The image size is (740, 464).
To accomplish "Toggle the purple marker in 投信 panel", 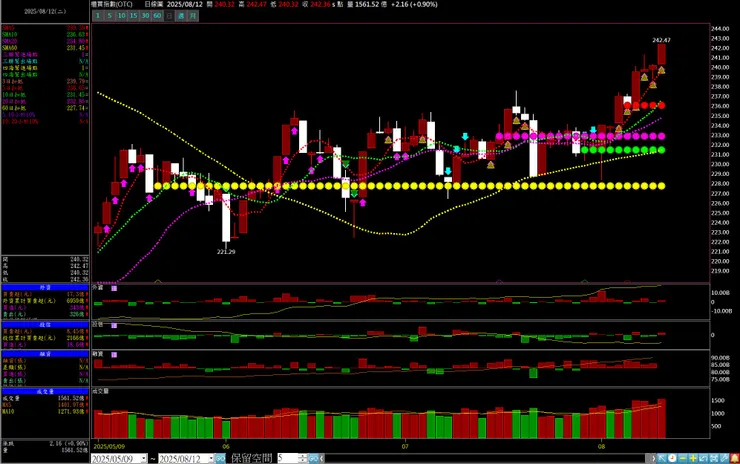I will coord(114,325).
